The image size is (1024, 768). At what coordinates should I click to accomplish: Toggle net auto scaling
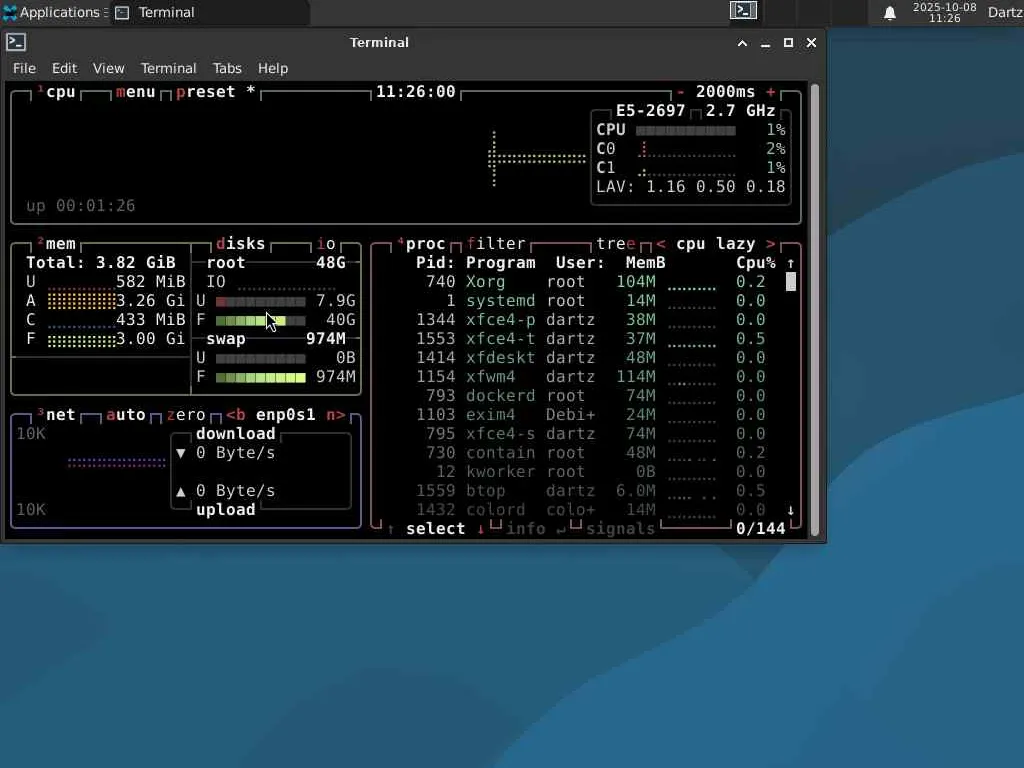[125, 415]
